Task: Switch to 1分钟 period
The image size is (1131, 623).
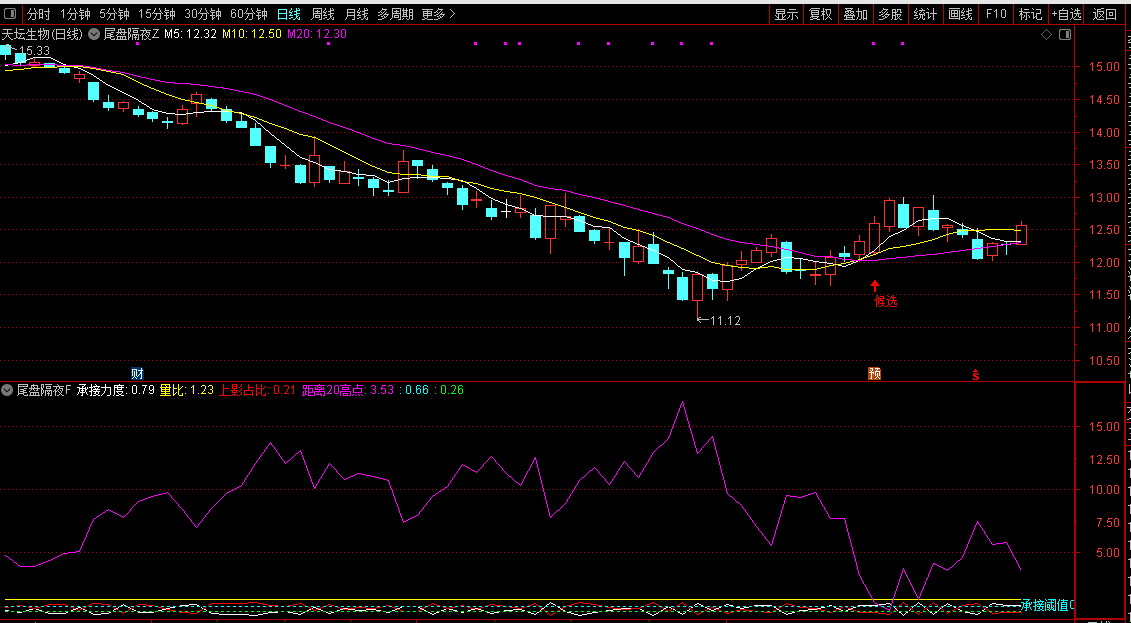Action: point(75,14)
